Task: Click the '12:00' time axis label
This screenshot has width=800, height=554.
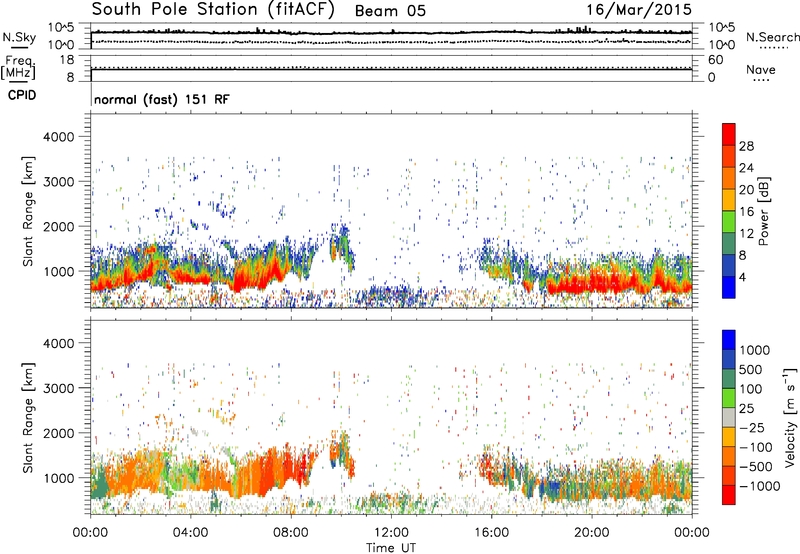Action: pyautogui.click(x=391, y=533)
